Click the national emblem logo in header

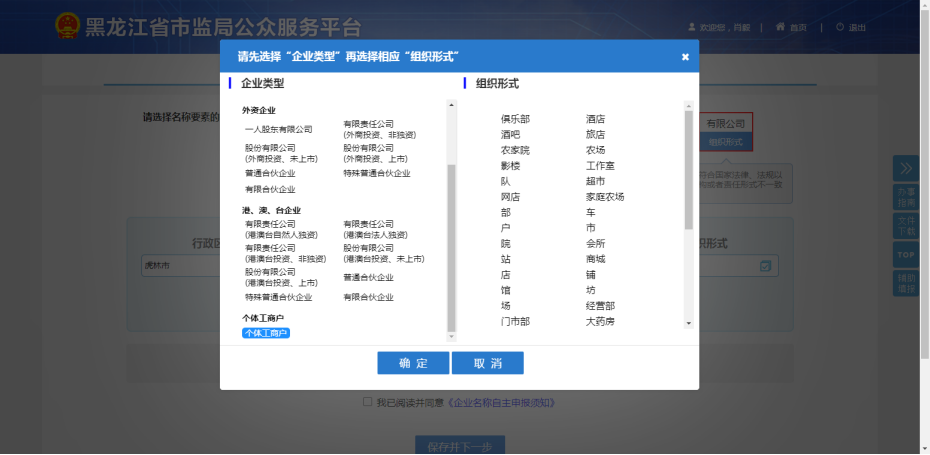[67, 26]
